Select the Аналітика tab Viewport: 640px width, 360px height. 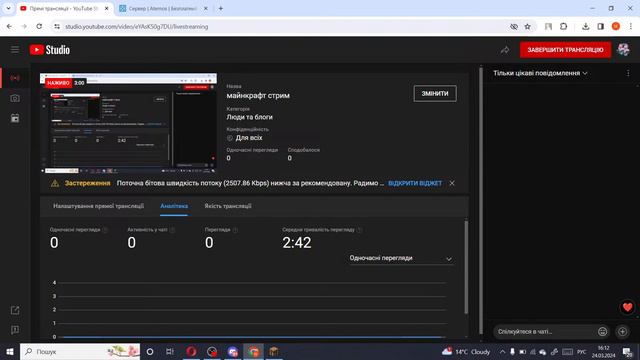click(x=174, y=206)
